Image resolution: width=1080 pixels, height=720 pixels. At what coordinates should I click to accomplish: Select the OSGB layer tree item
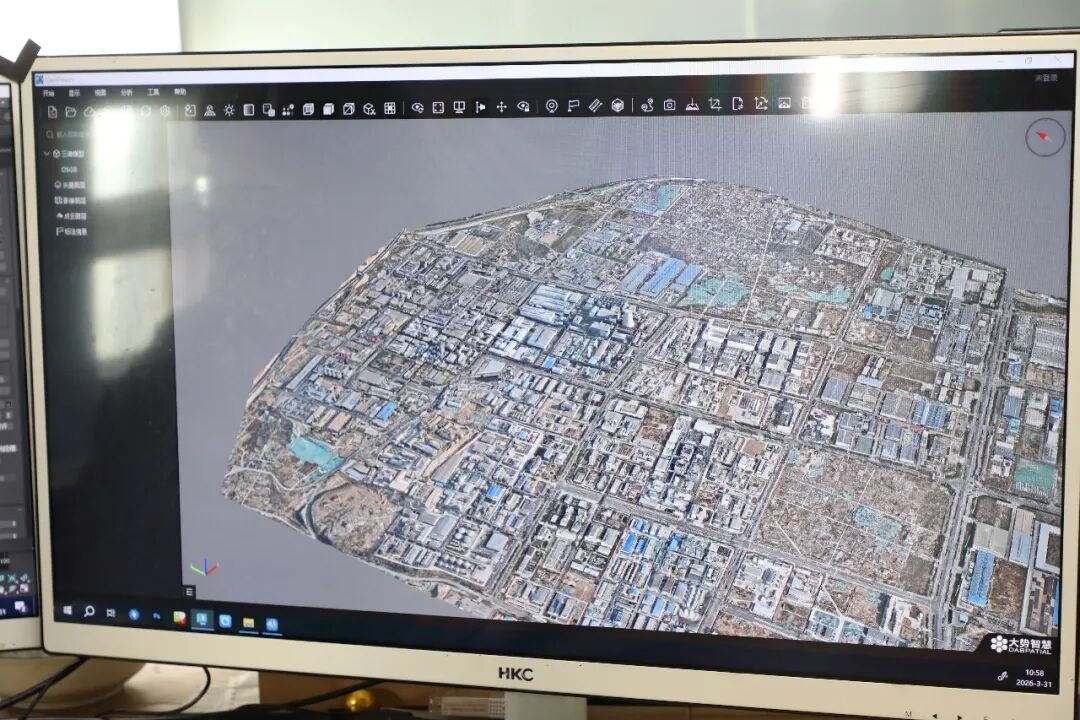(69, 170)
